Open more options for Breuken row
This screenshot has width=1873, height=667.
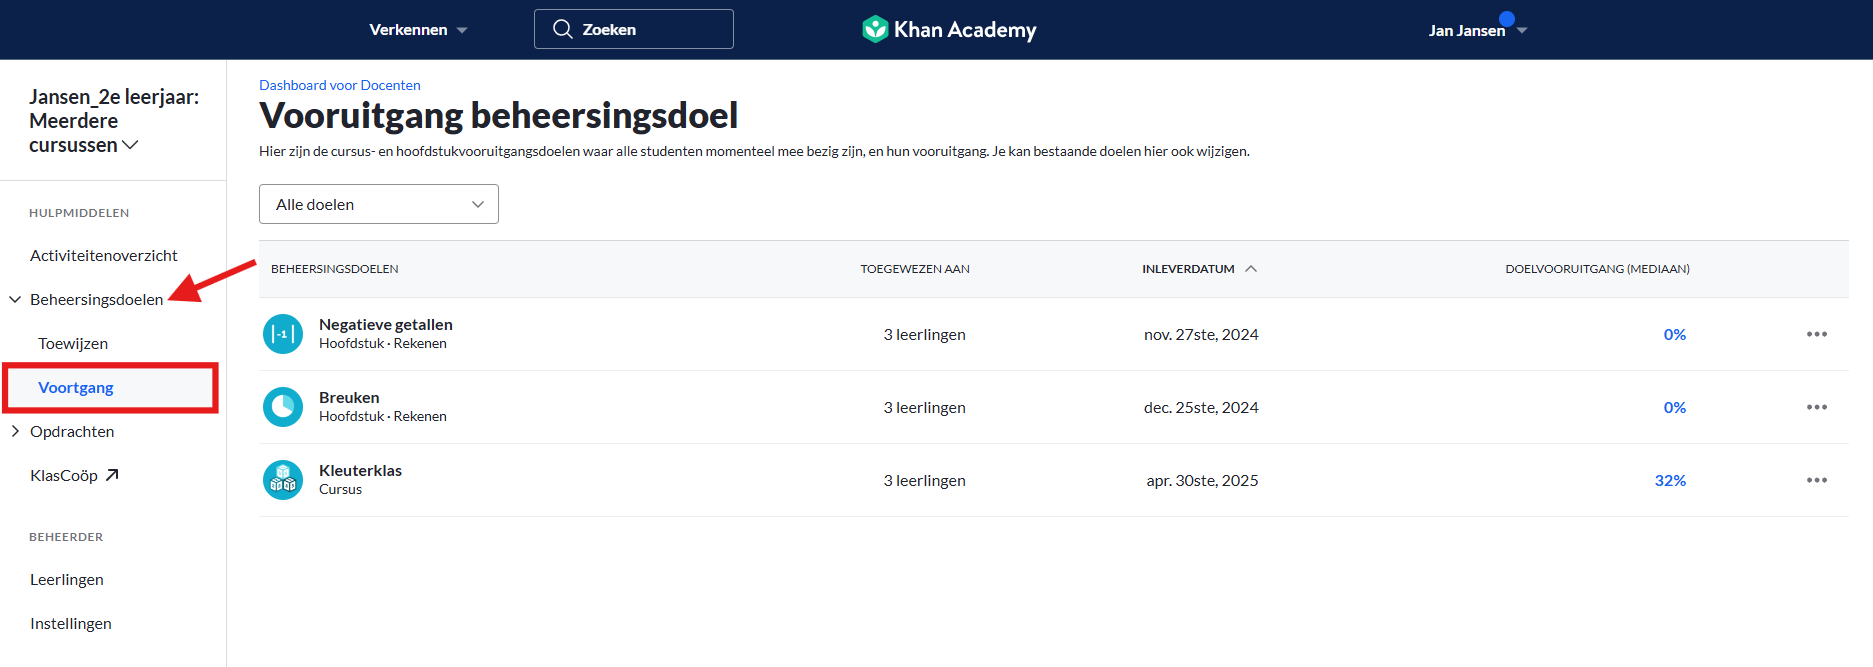[x=1817, y=407]
